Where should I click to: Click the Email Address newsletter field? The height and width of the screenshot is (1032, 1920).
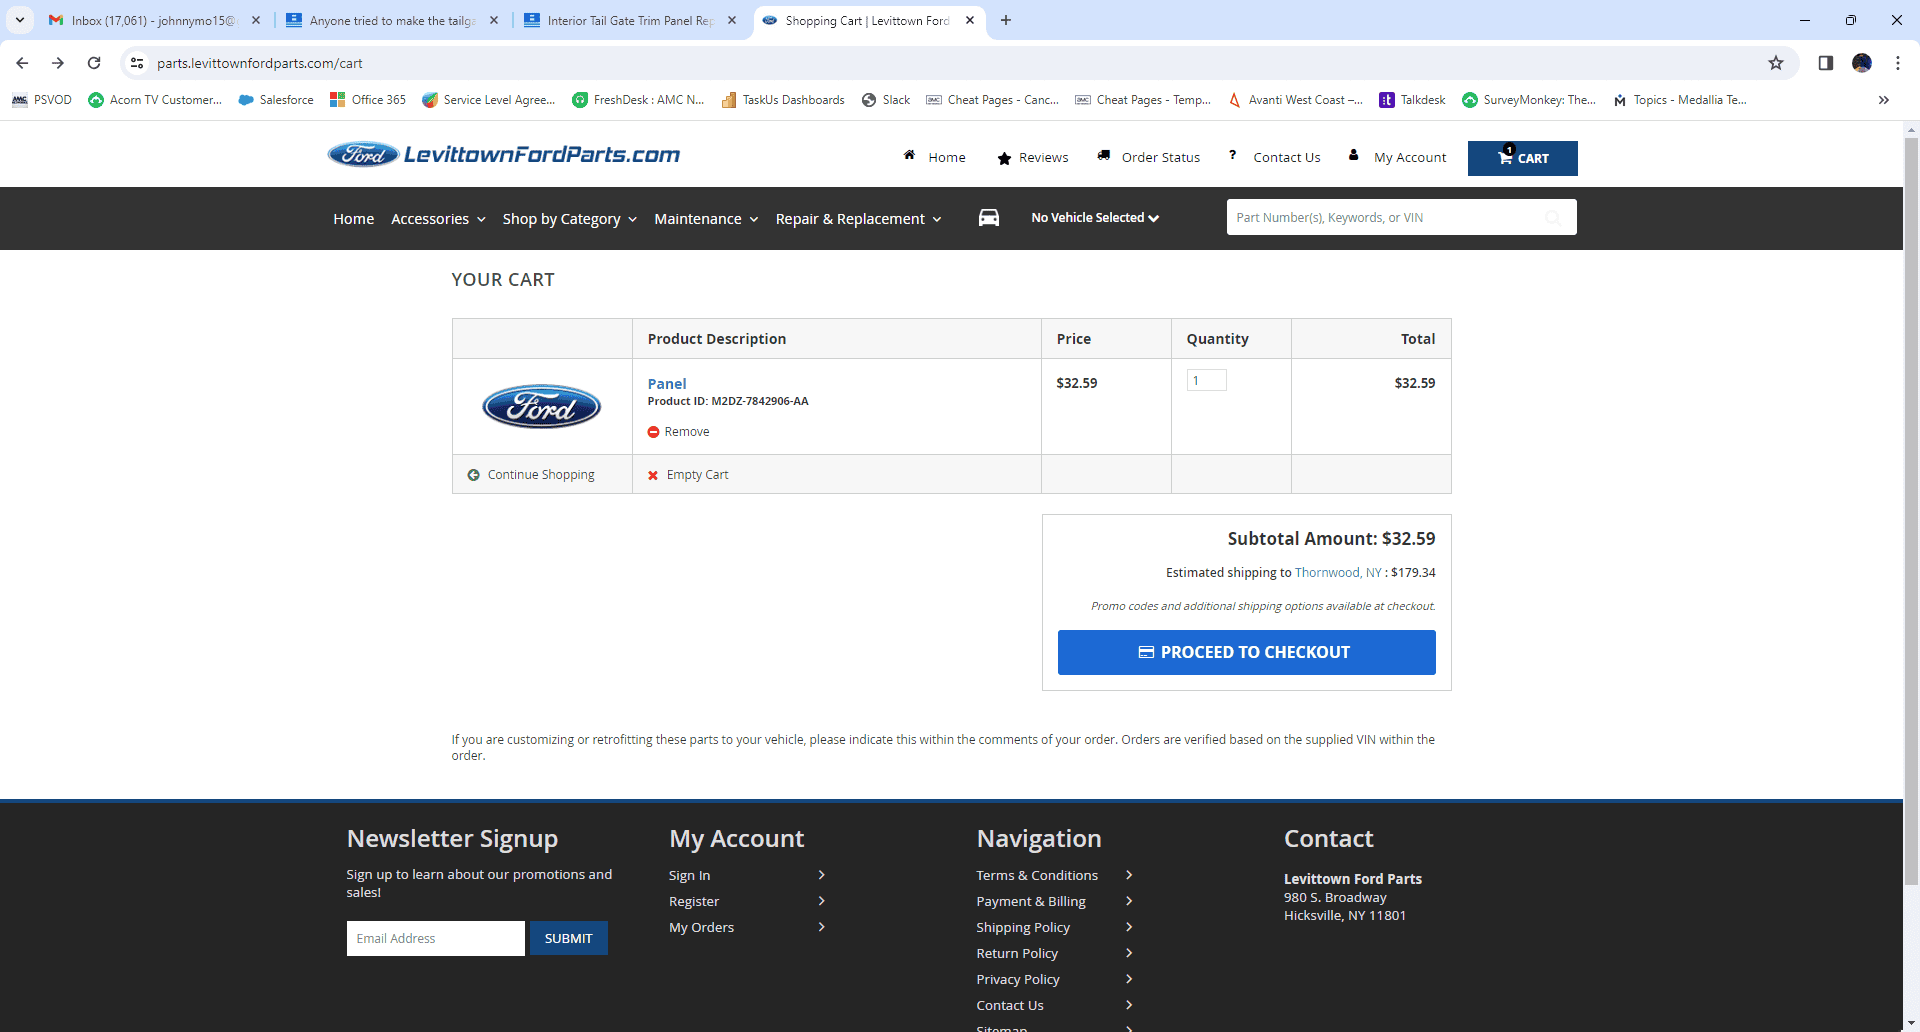[x=436, y=938]
